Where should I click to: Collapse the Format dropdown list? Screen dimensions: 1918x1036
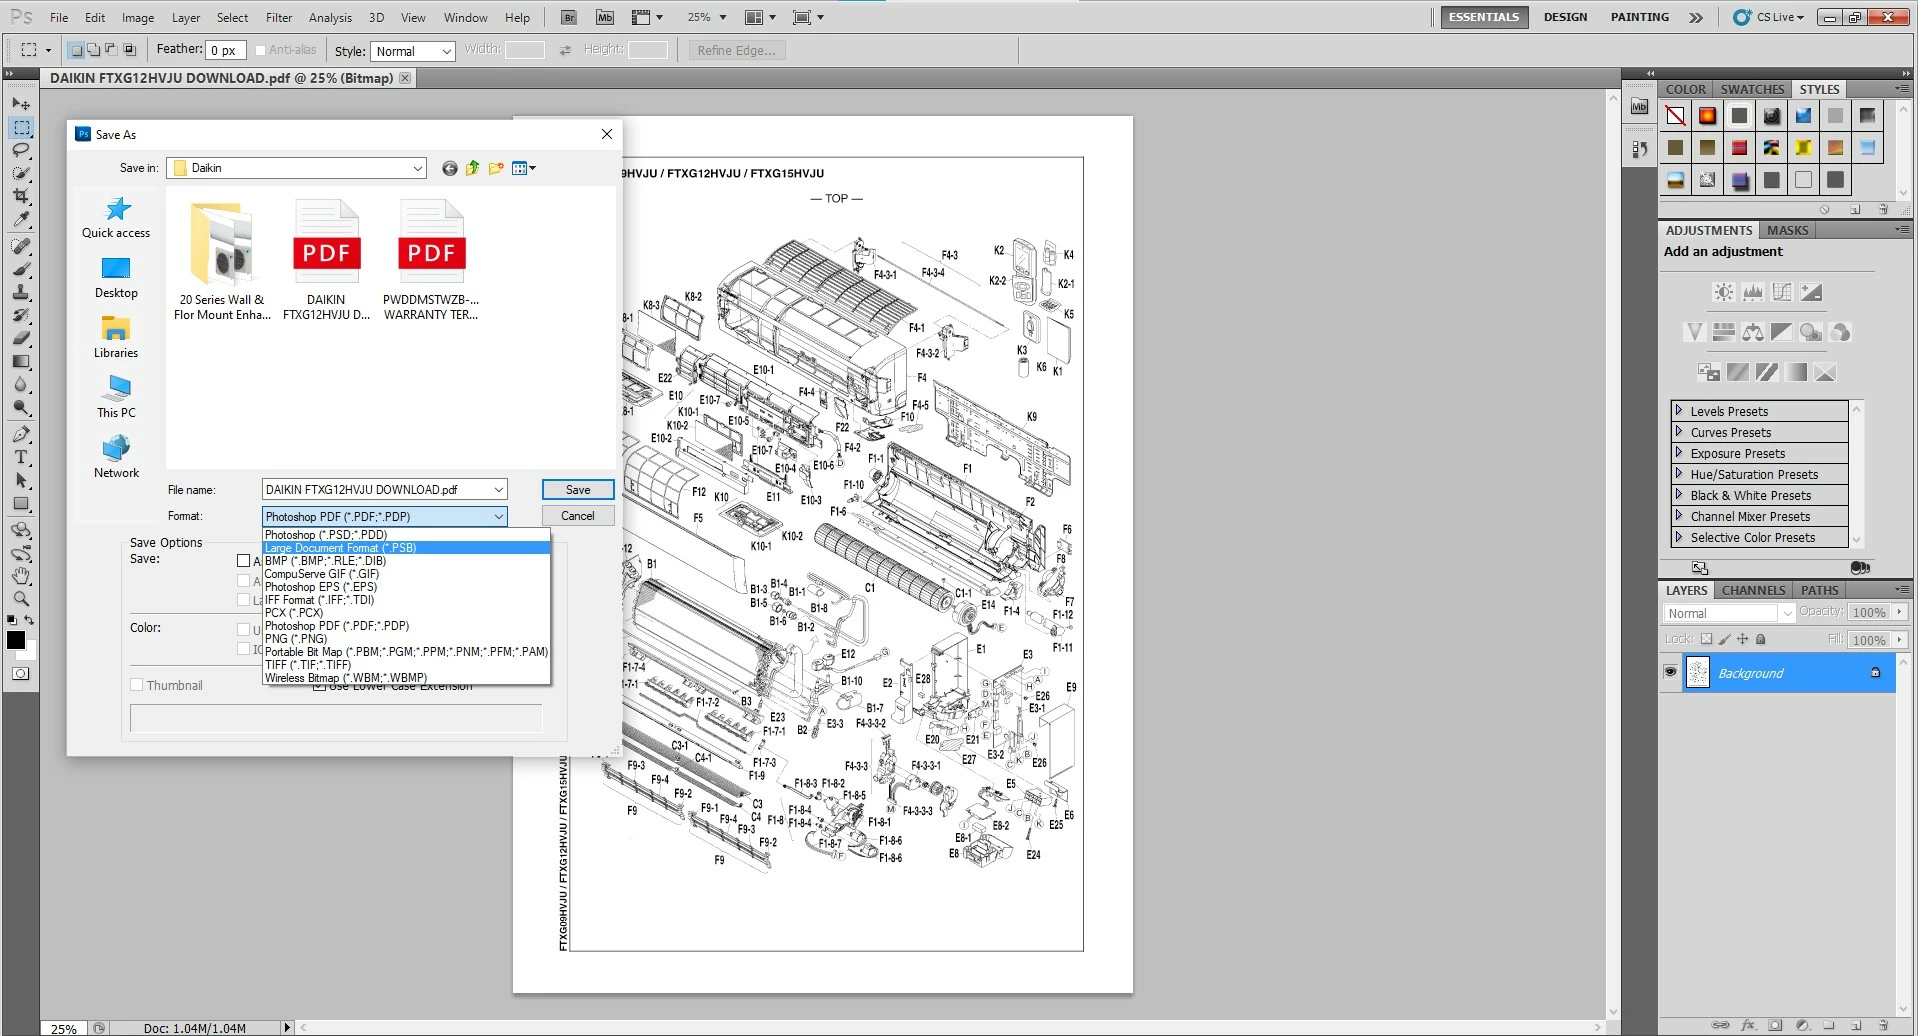(x=498, y=517)
